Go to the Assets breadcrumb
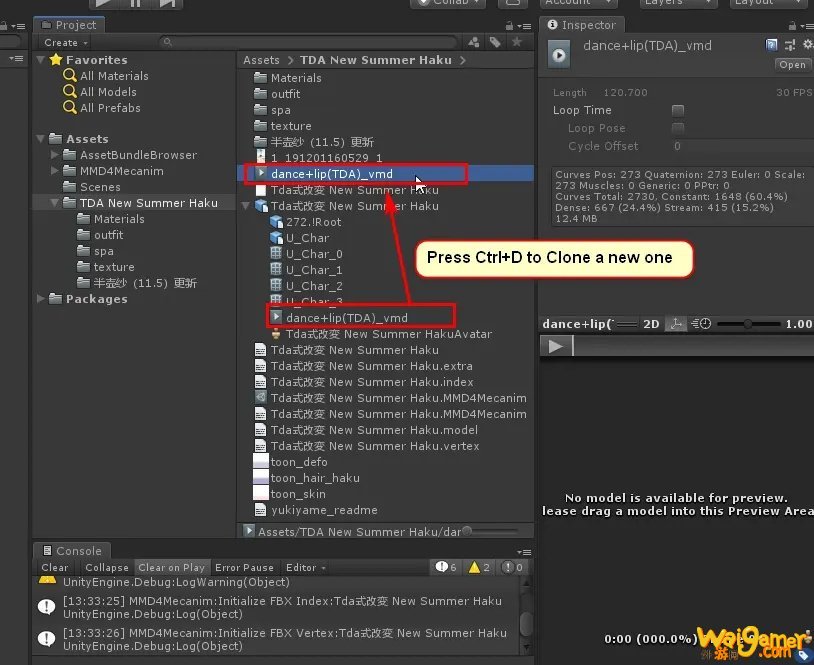Screen dimensions: 814x665 click(261, 60)
